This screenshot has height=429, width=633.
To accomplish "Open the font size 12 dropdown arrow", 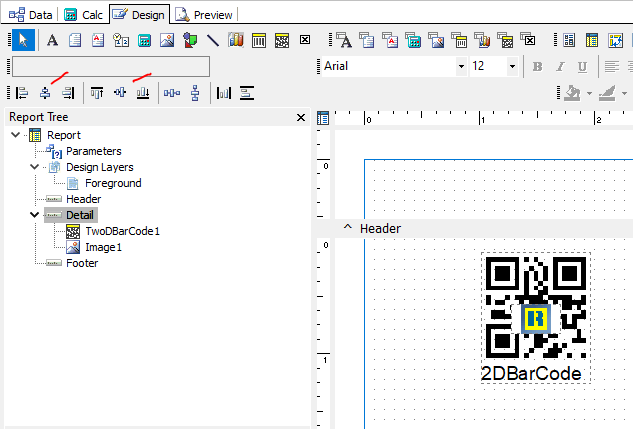I will coord(512,66).
